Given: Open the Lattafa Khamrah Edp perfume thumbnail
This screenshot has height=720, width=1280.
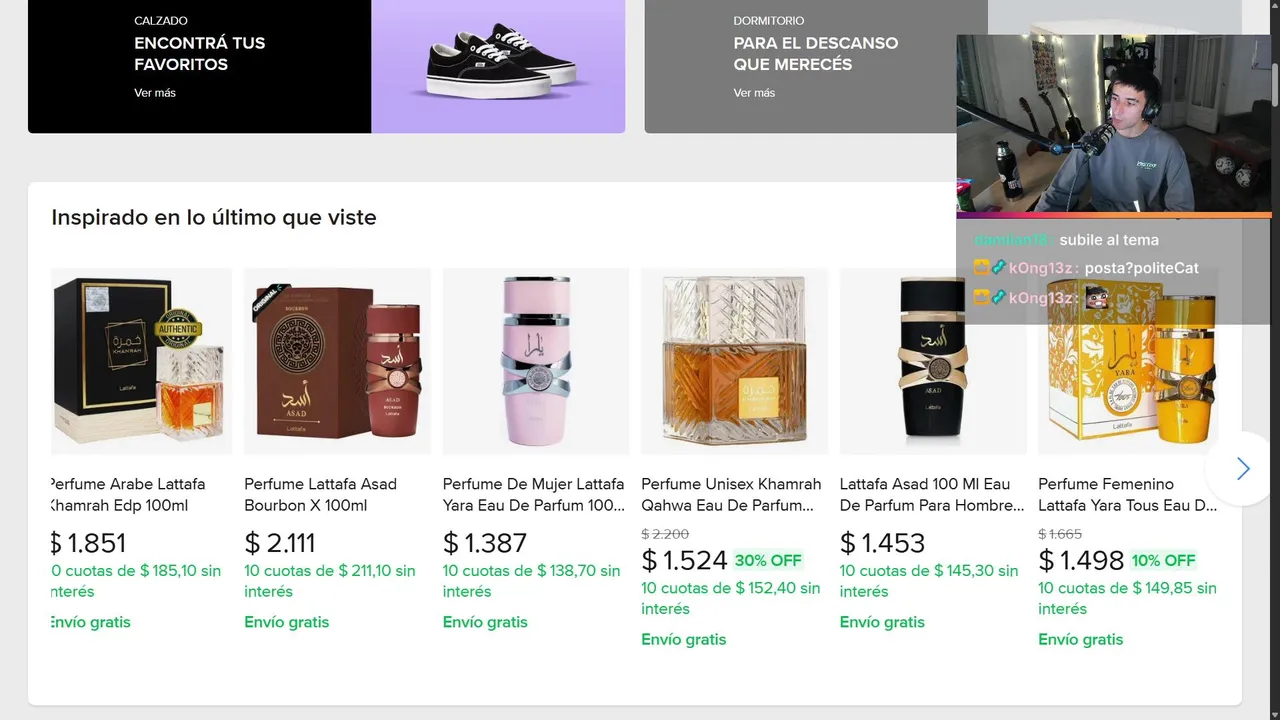Looking at the screenshot, I should coord(141,361).
